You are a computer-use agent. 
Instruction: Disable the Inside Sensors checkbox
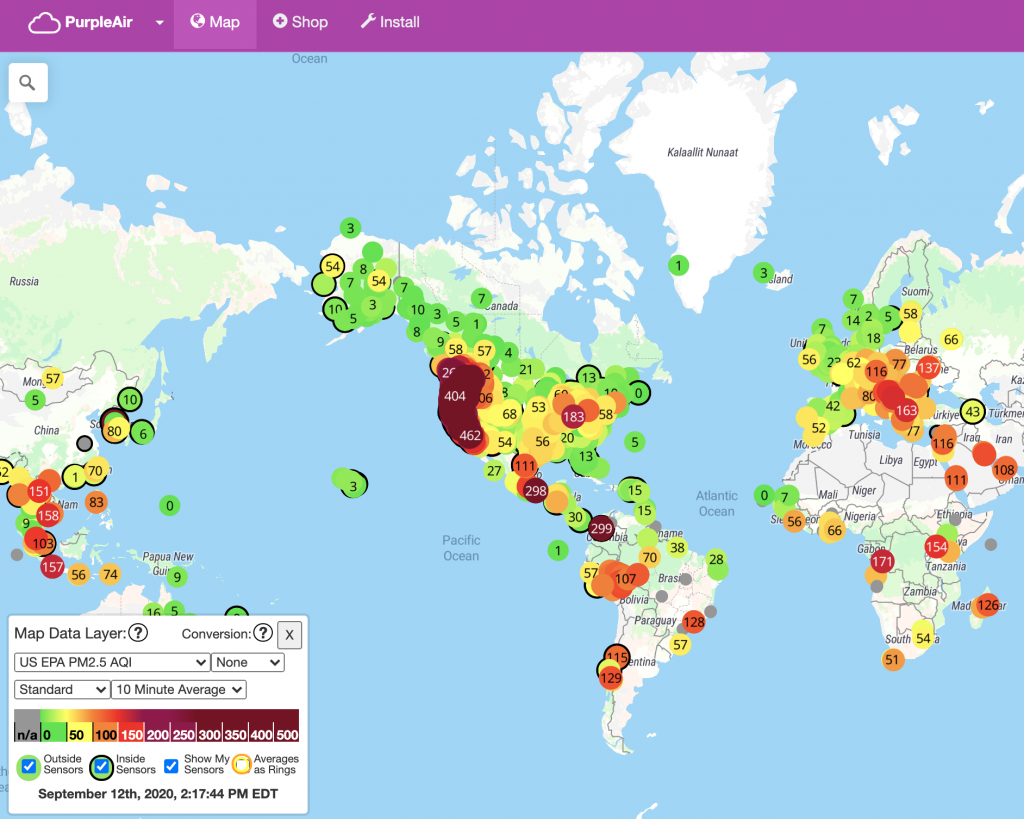point(102,766)
